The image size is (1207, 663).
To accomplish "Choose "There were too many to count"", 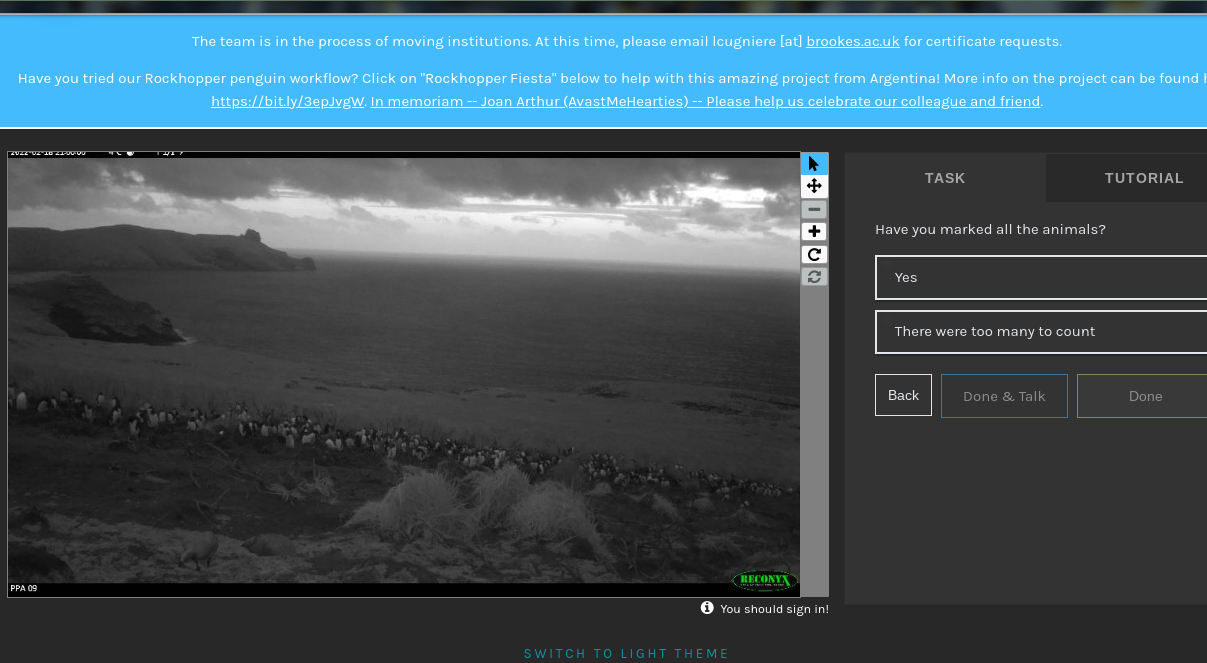I will coord(1041,331).
